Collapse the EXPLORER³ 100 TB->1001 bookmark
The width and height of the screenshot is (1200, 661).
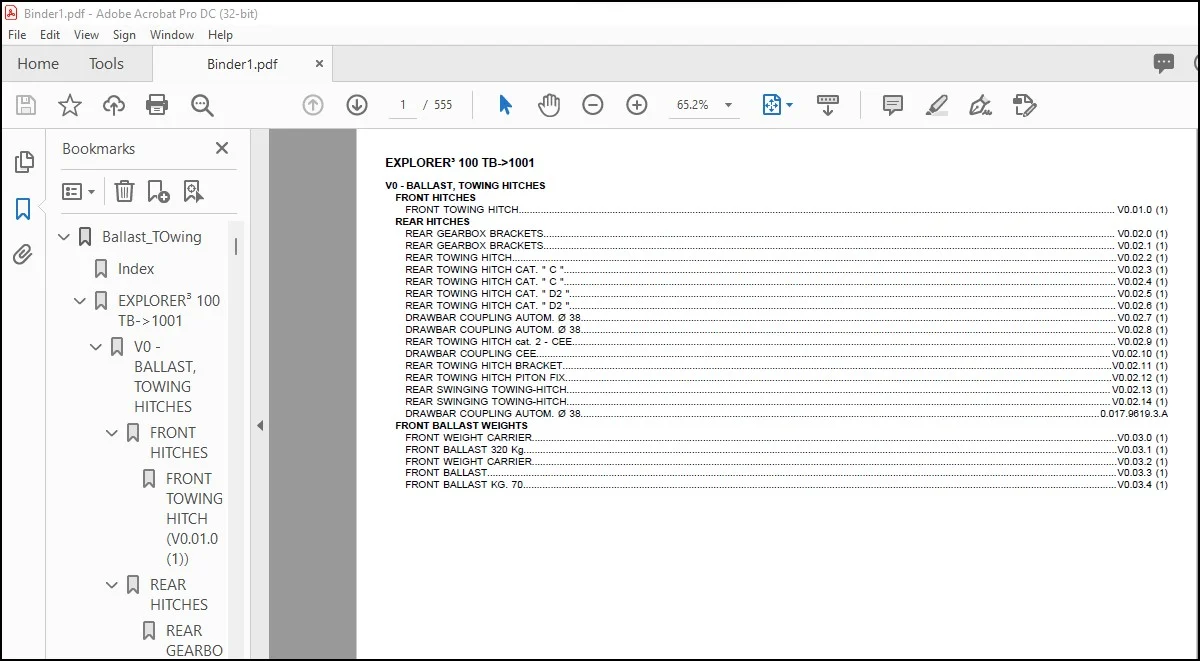pyautogui.click(x=81, y=301)
